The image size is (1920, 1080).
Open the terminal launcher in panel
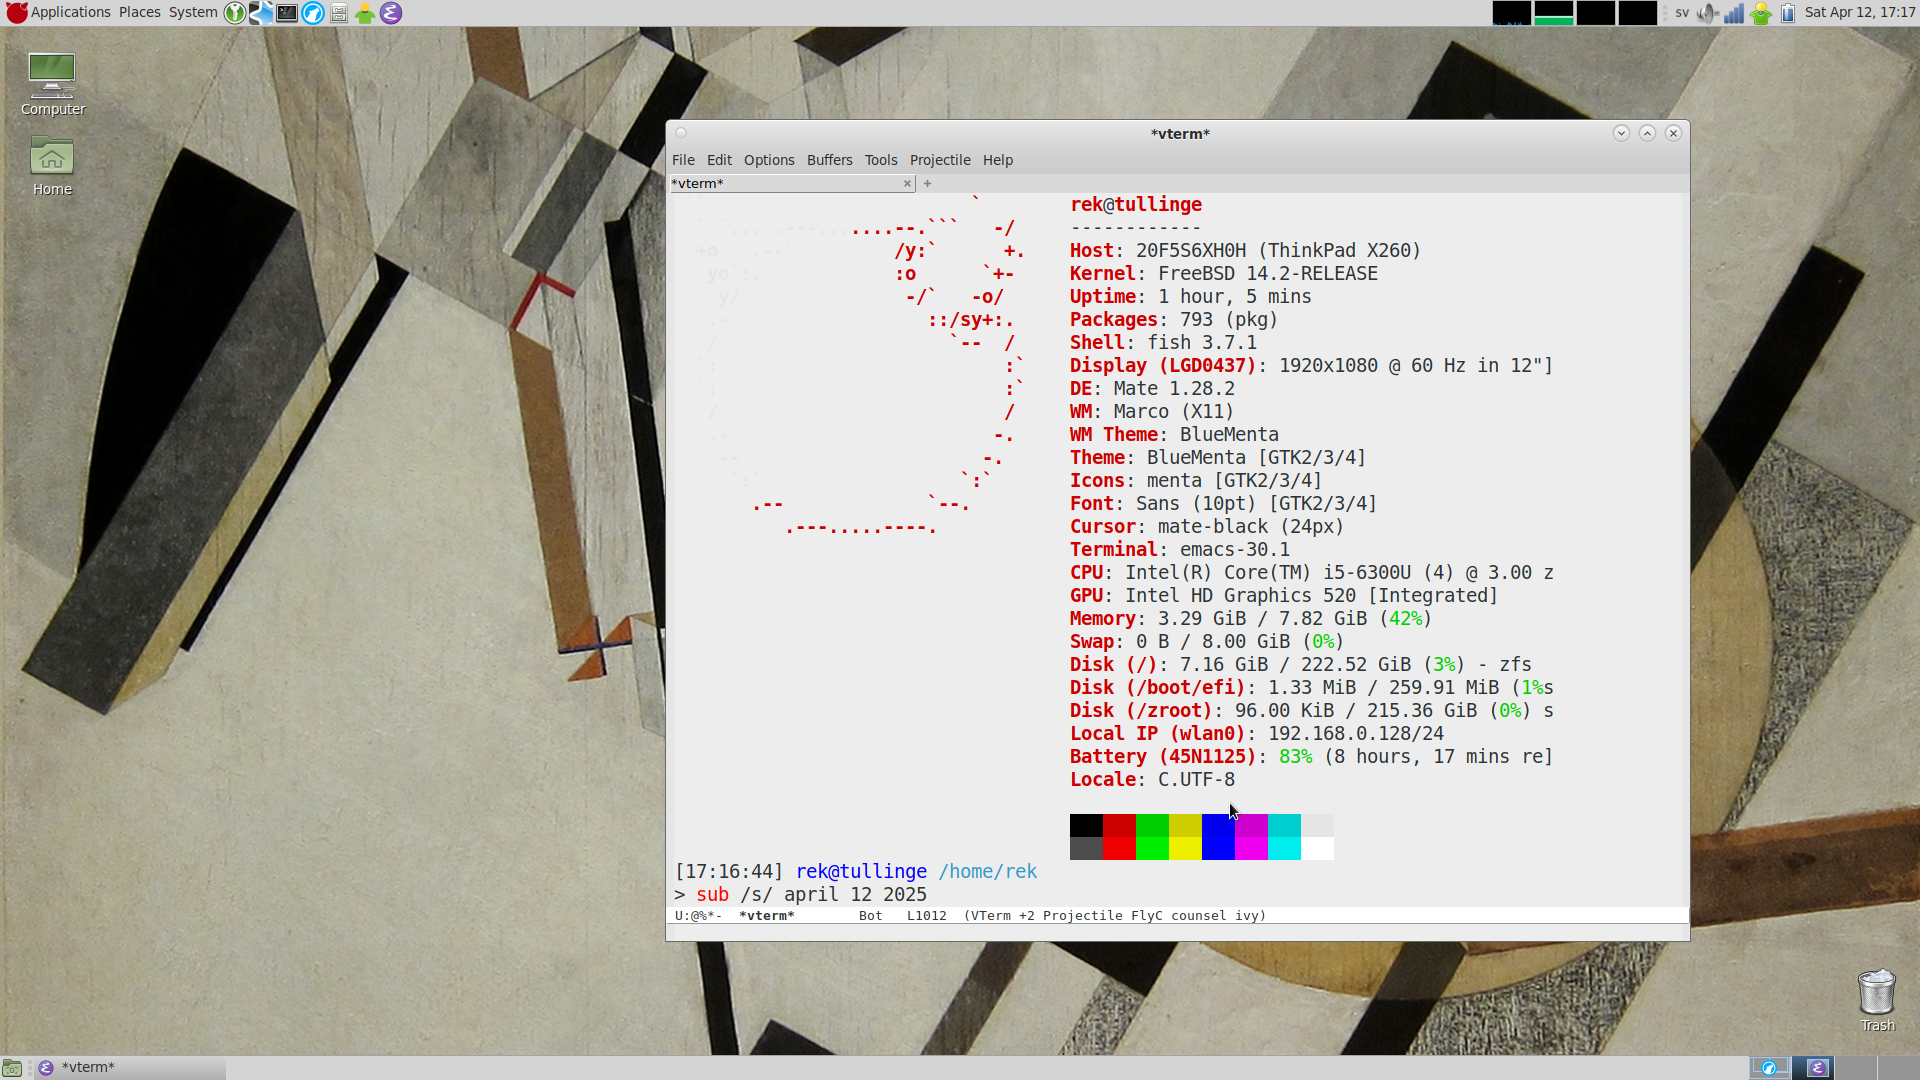pos(287,13)
